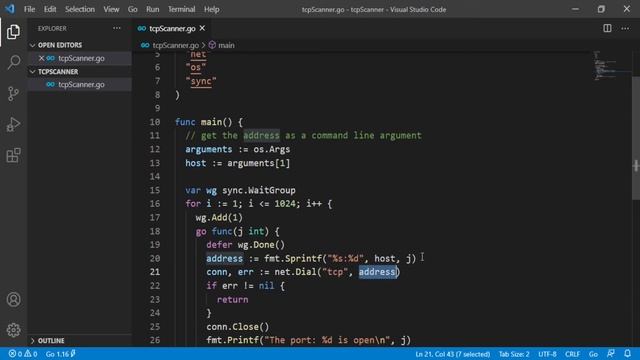Open the Source Control view
The width and height of the screenshot is (640, 360).
point(13,93)
